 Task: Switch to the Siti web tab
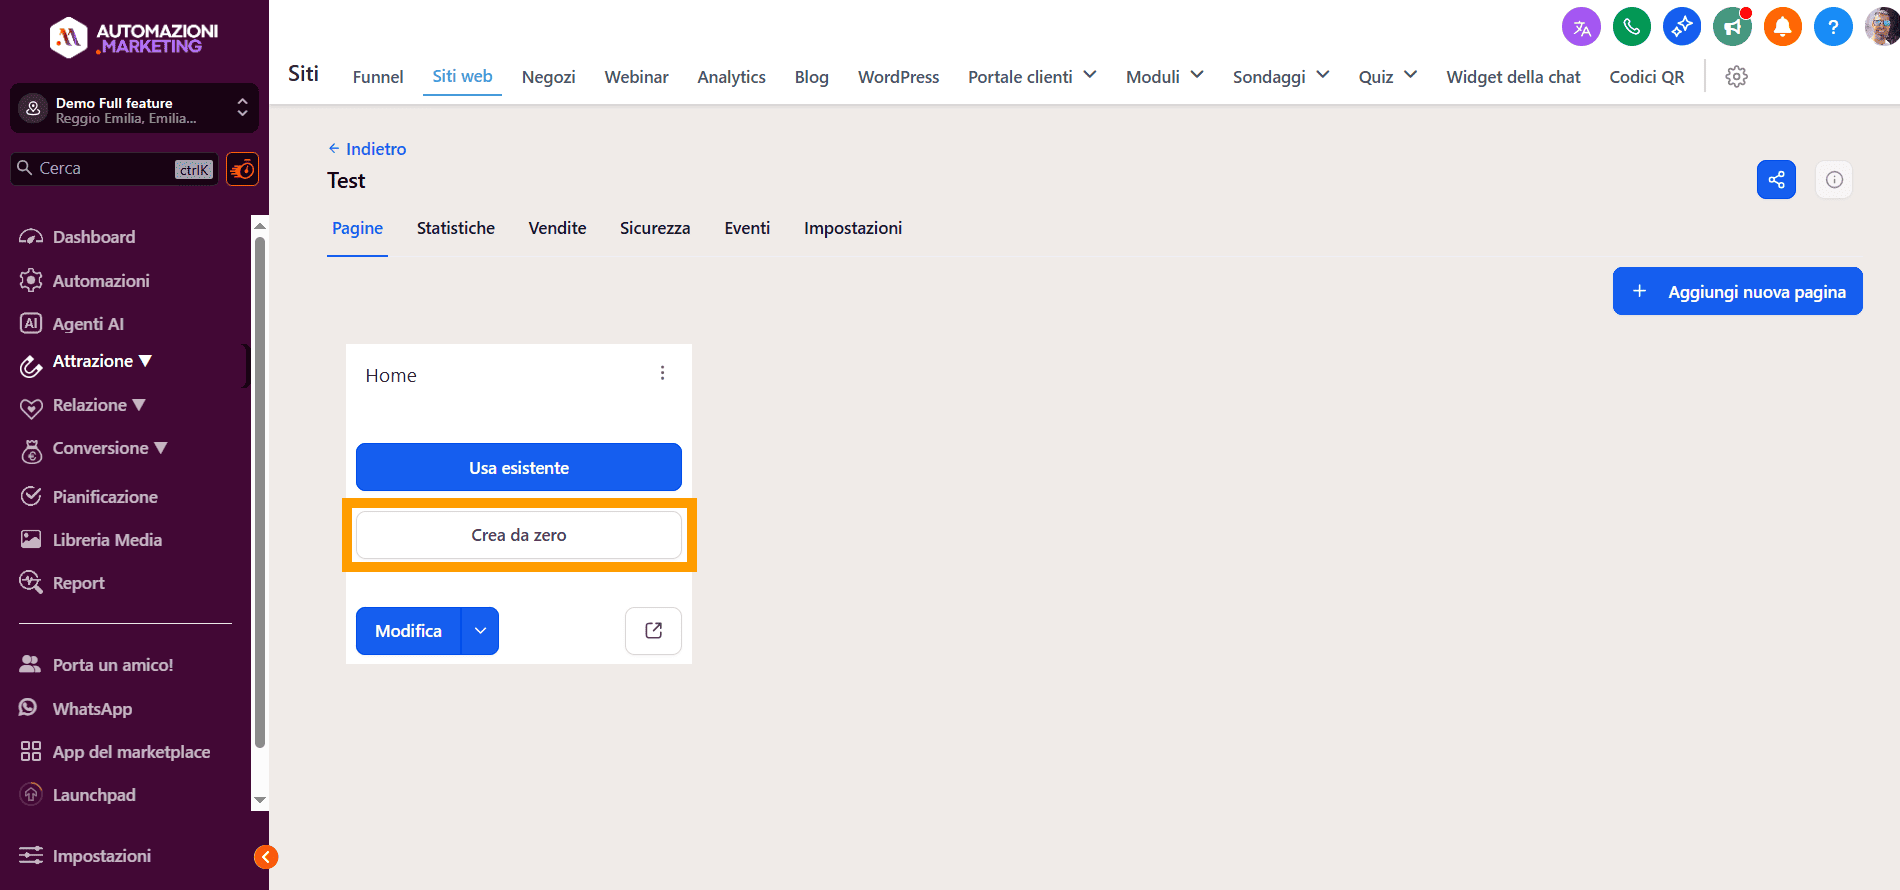[462, 77]
